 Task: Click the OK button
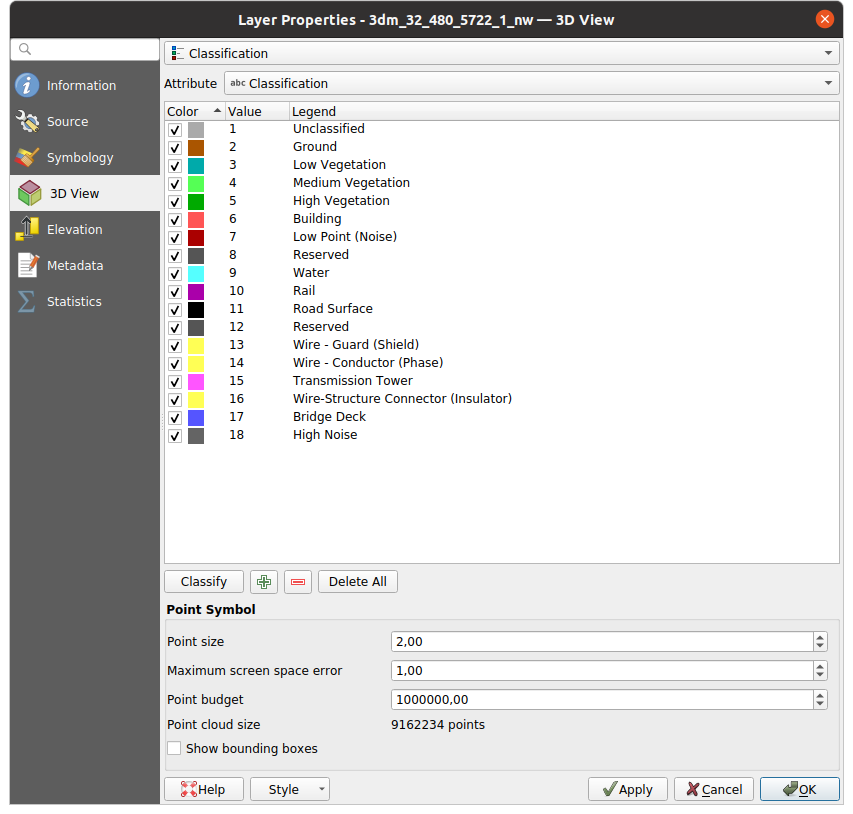pos(800,789)
